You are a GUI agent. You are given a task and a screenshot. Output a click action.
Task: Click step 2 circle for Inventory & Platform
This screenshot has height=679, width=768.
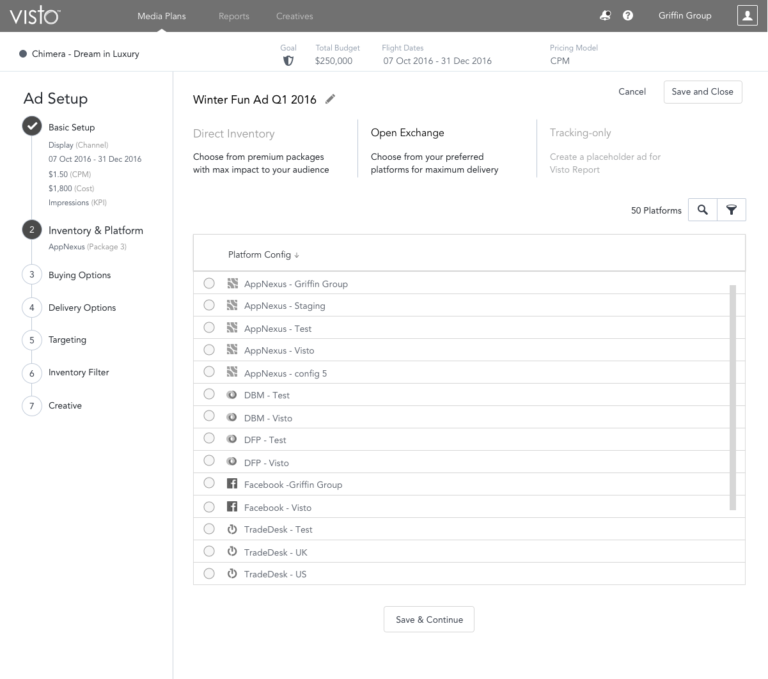[x=32, y=230]
